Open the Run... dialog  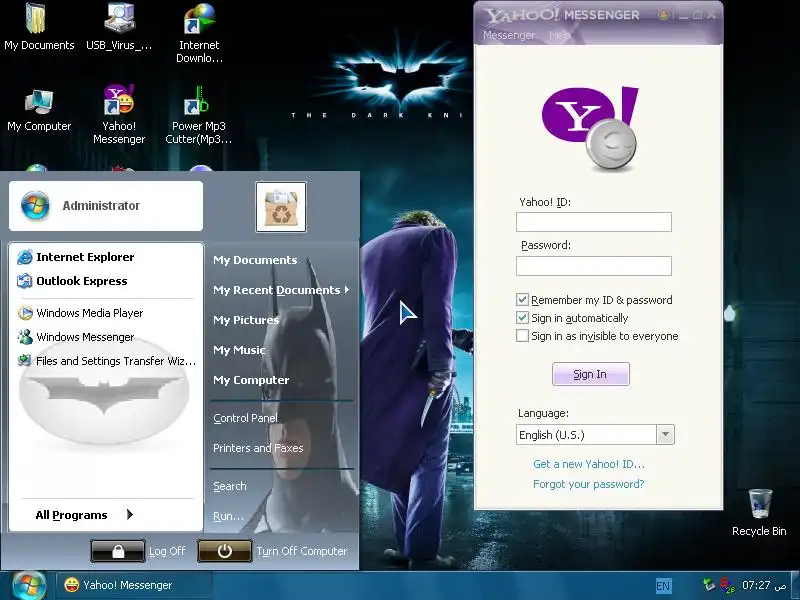coord(228,516)
